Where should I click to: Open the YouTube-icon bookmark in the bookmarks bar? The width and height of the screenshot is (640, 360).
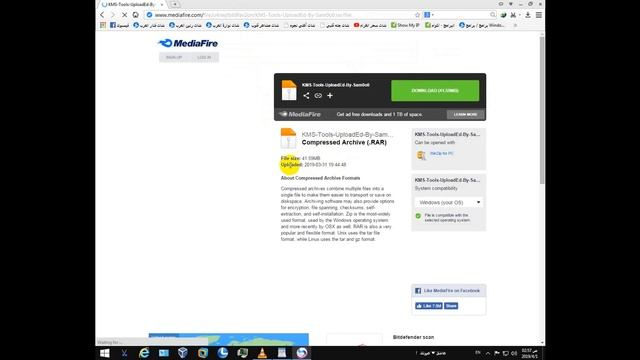click(370, 25)
